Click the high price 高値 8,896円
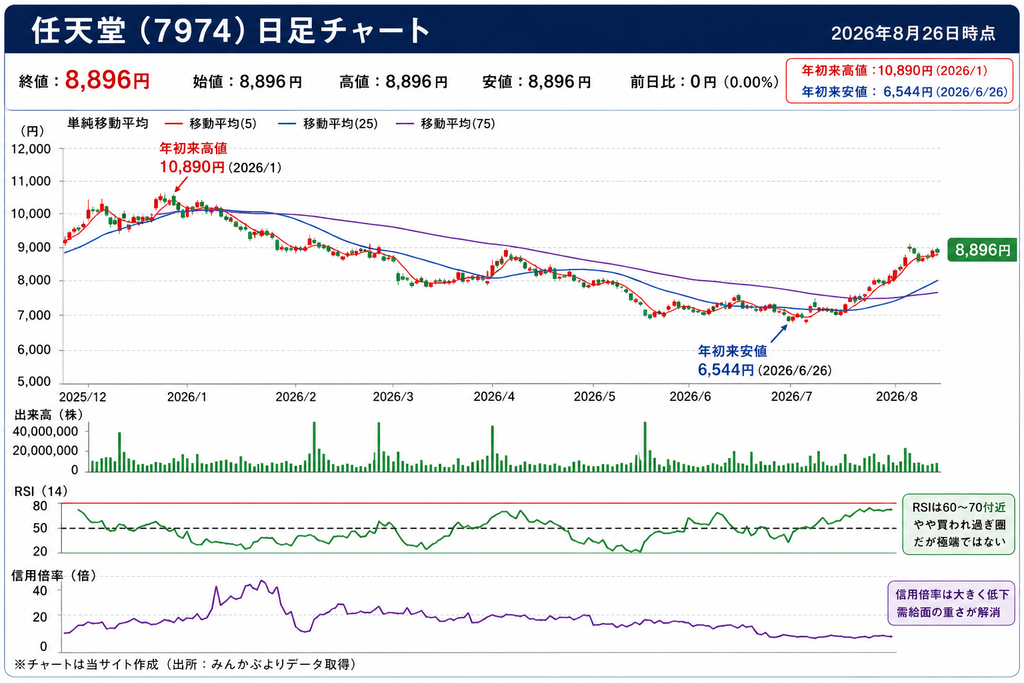The image size is (1024, 683). [393, 82]
